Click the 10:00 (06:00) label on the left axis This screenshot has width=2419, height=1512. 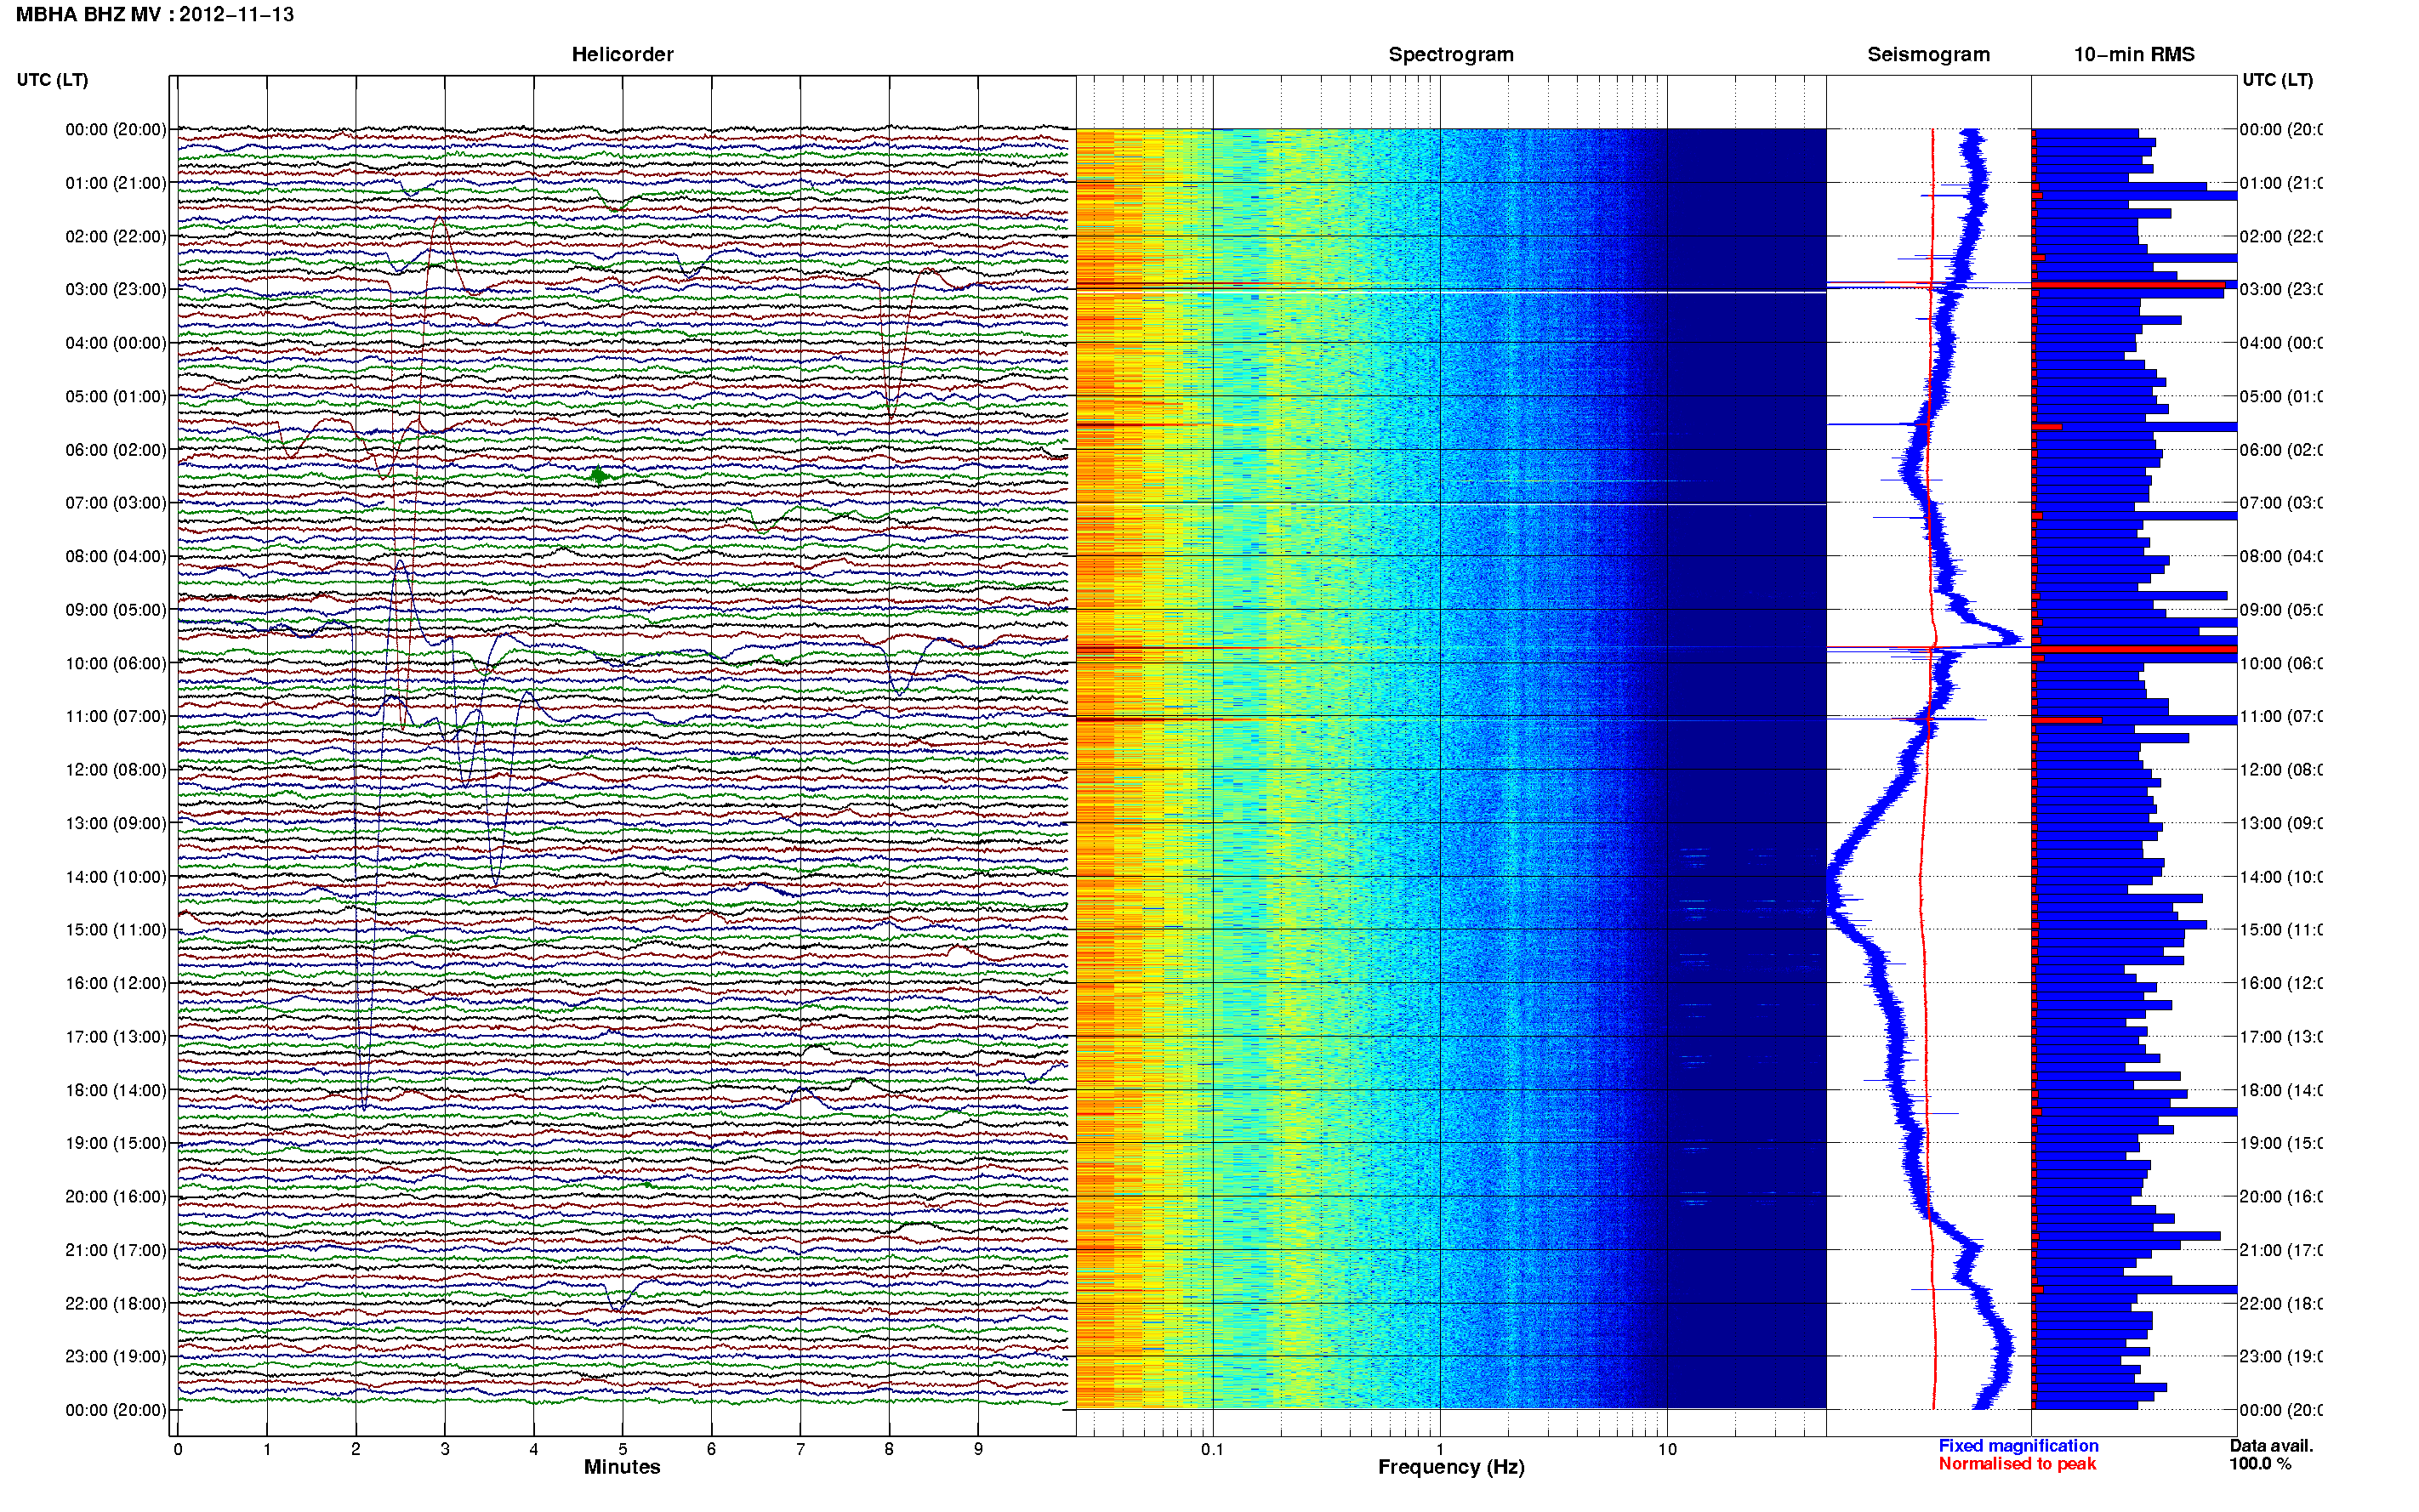(116, 663)
